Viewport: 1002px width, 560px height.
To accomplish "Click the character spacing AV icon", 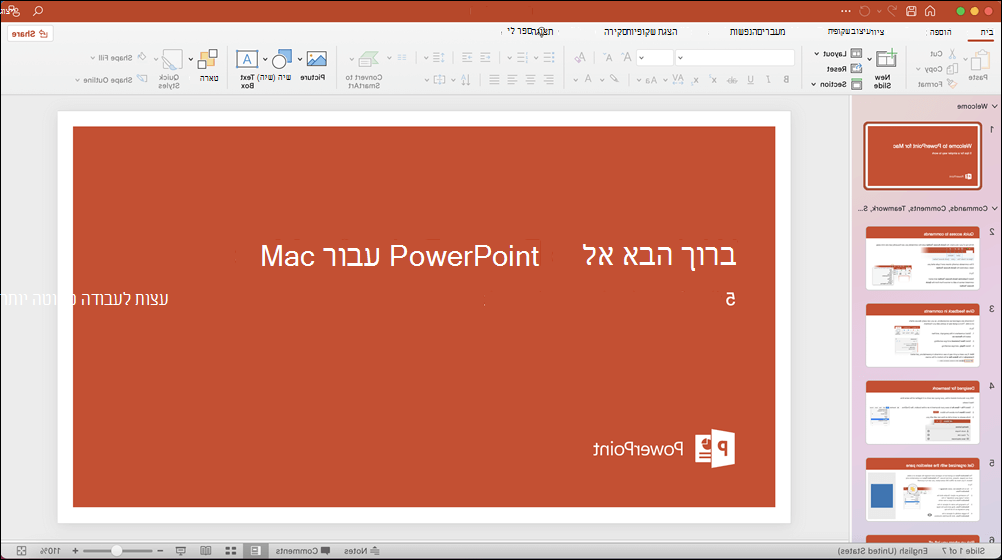I will (678, 79).
